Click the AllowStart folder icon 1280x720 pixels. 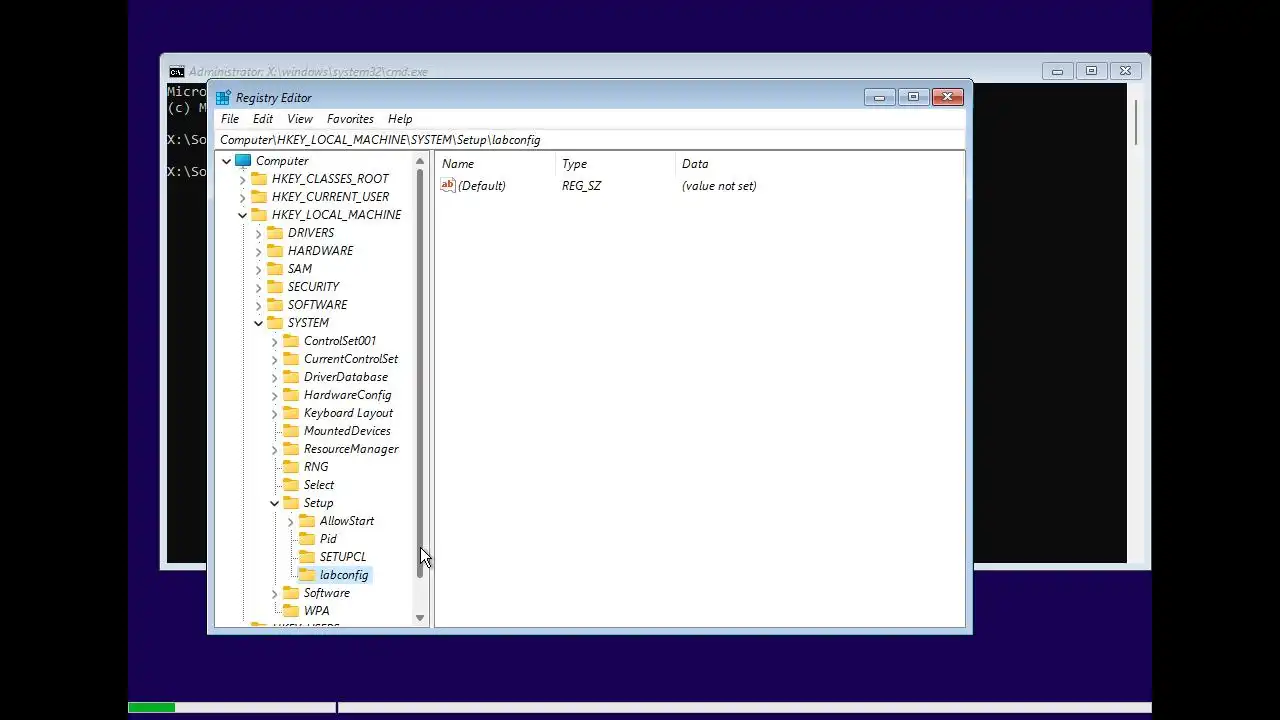tap(307, 521)
